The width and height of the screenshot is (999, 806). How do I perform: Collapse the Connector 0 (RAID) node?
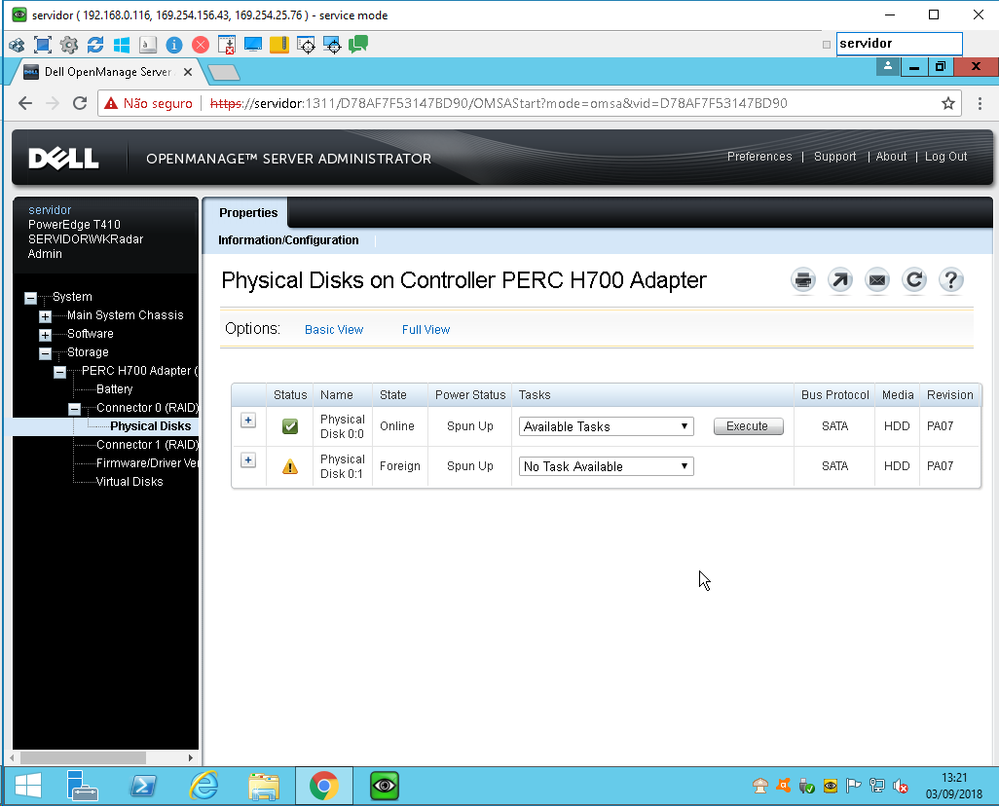[75, 408]
